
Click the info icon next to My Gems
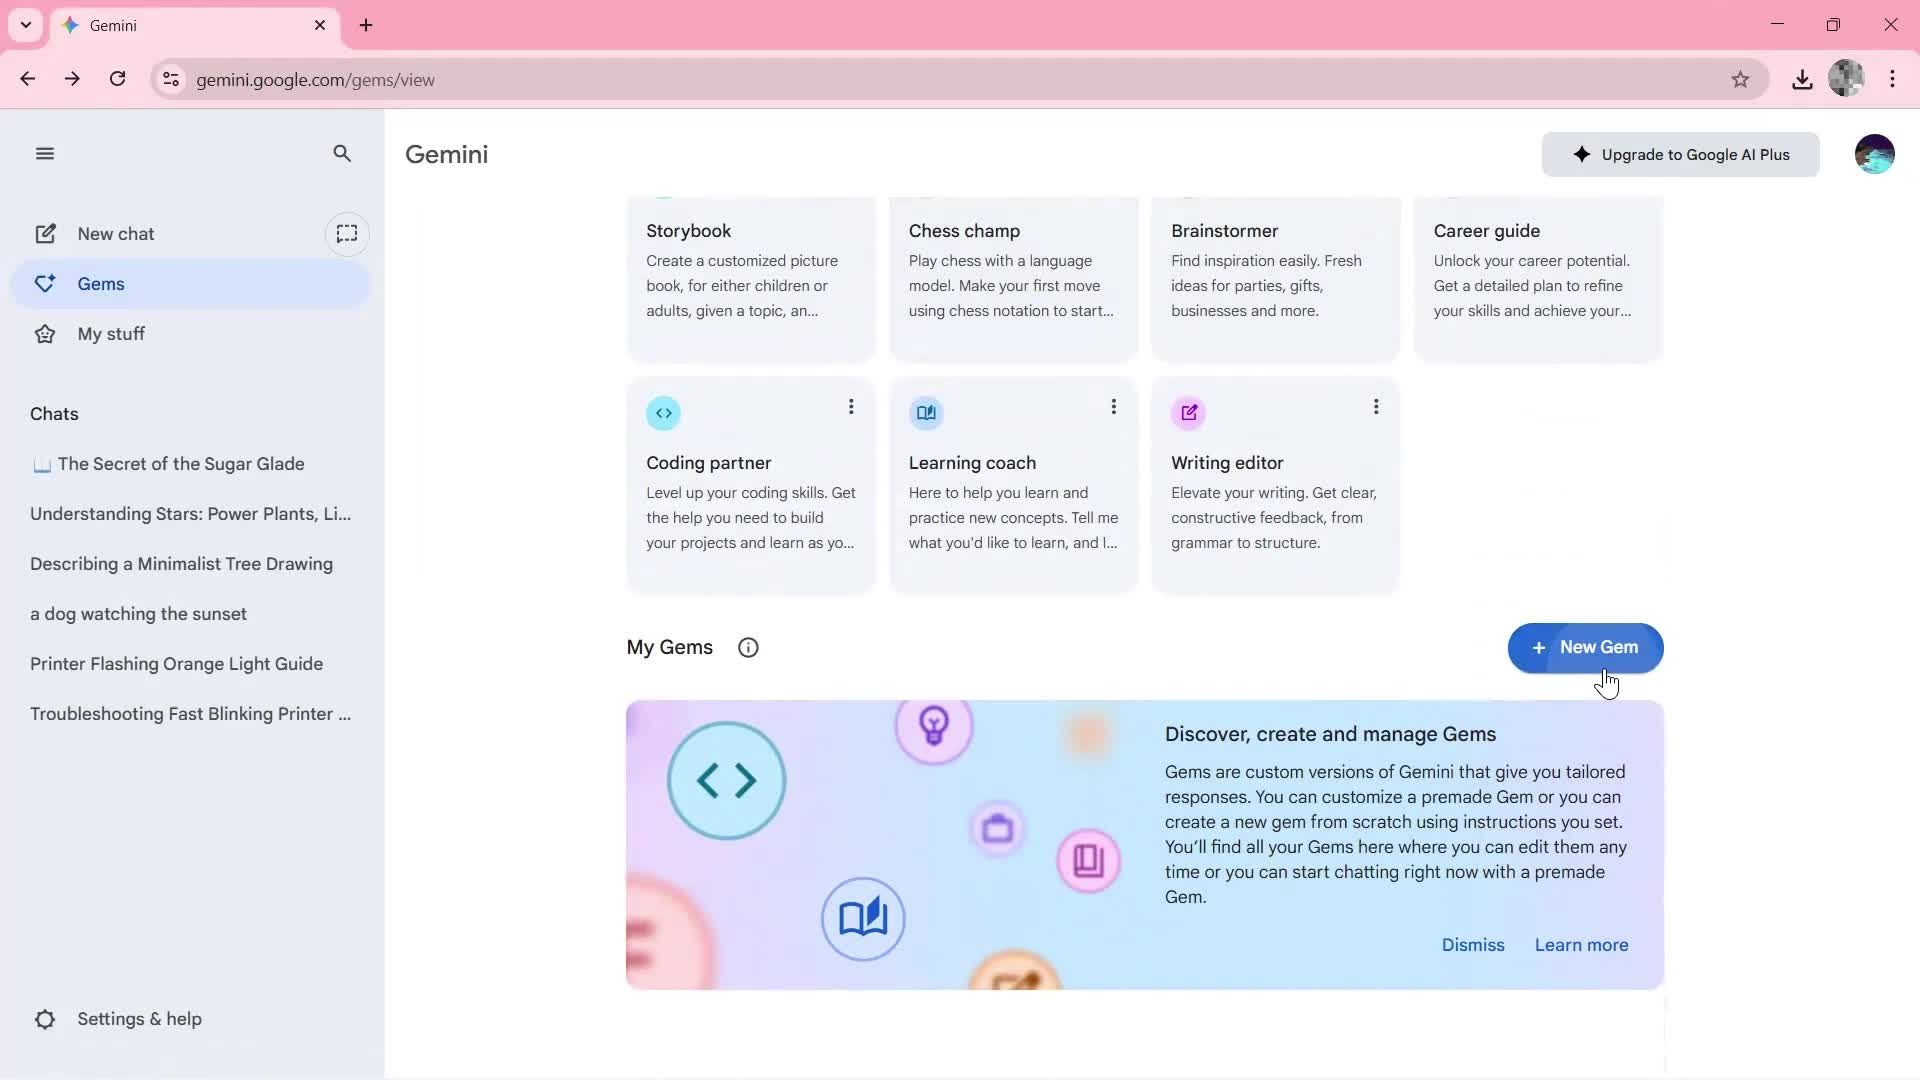tap(748, 647)
